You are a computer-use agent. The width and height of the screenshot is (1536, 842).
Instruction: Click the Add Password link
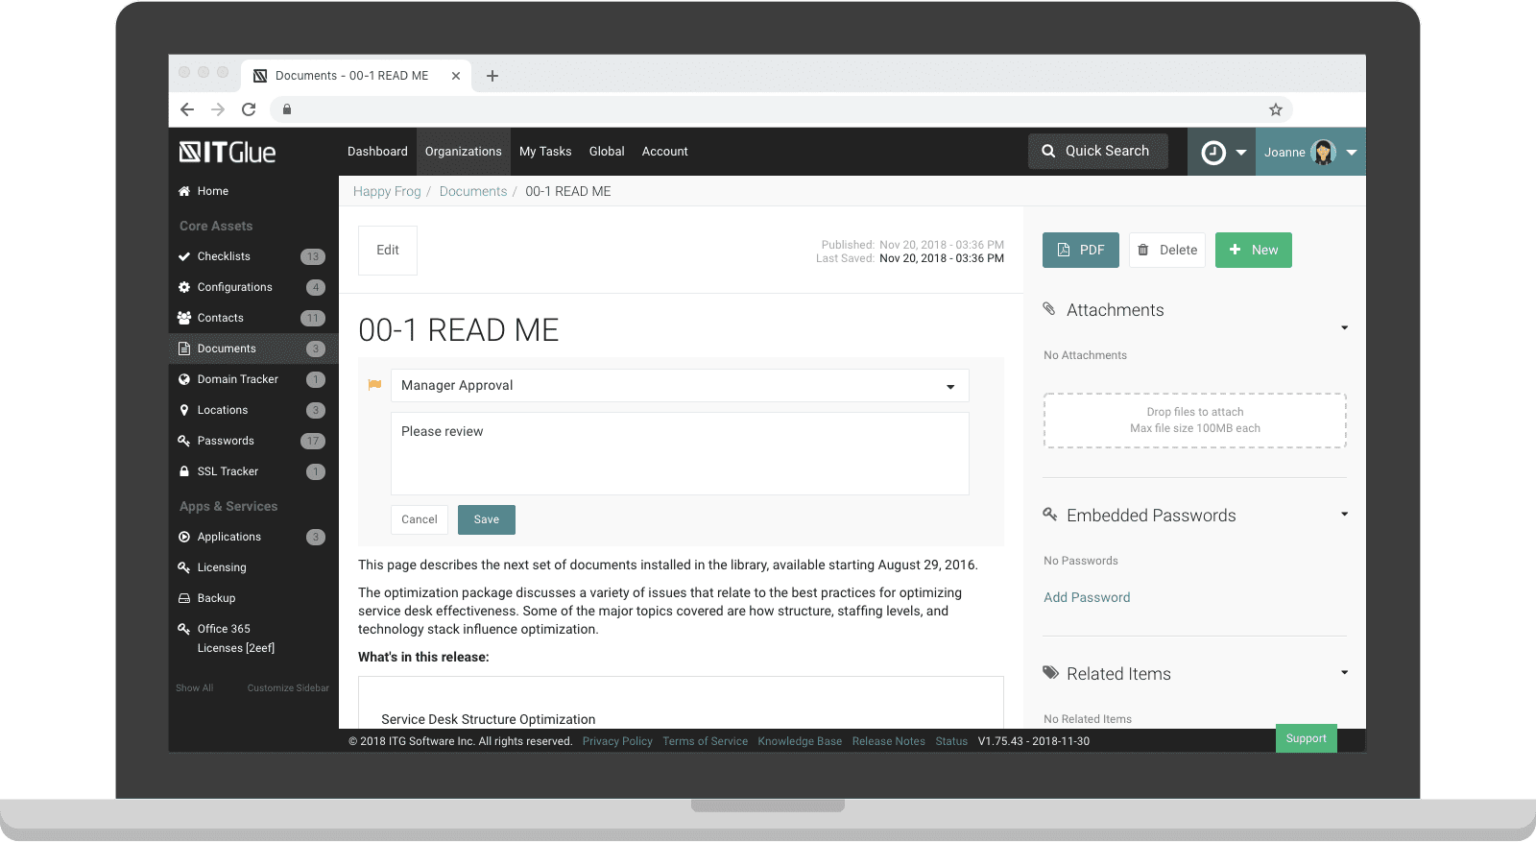(x=1086, y=597)
